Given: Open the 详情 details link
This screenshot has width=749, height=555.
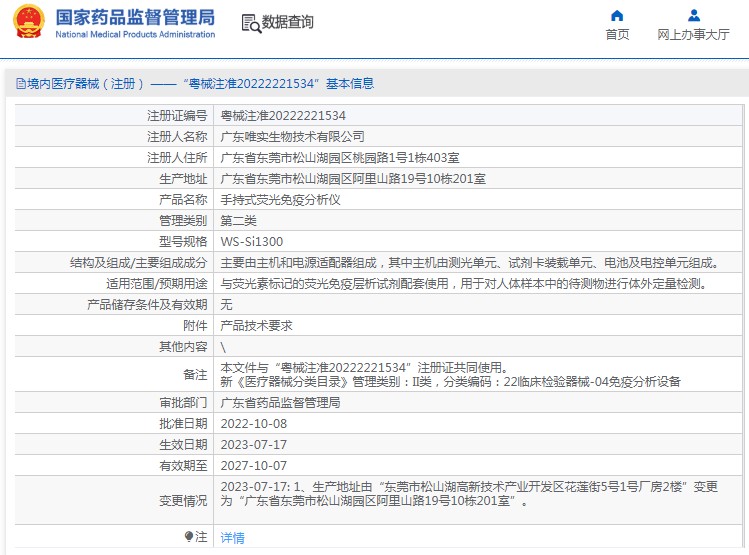Looking at the screenshot, I should point(232,538).
